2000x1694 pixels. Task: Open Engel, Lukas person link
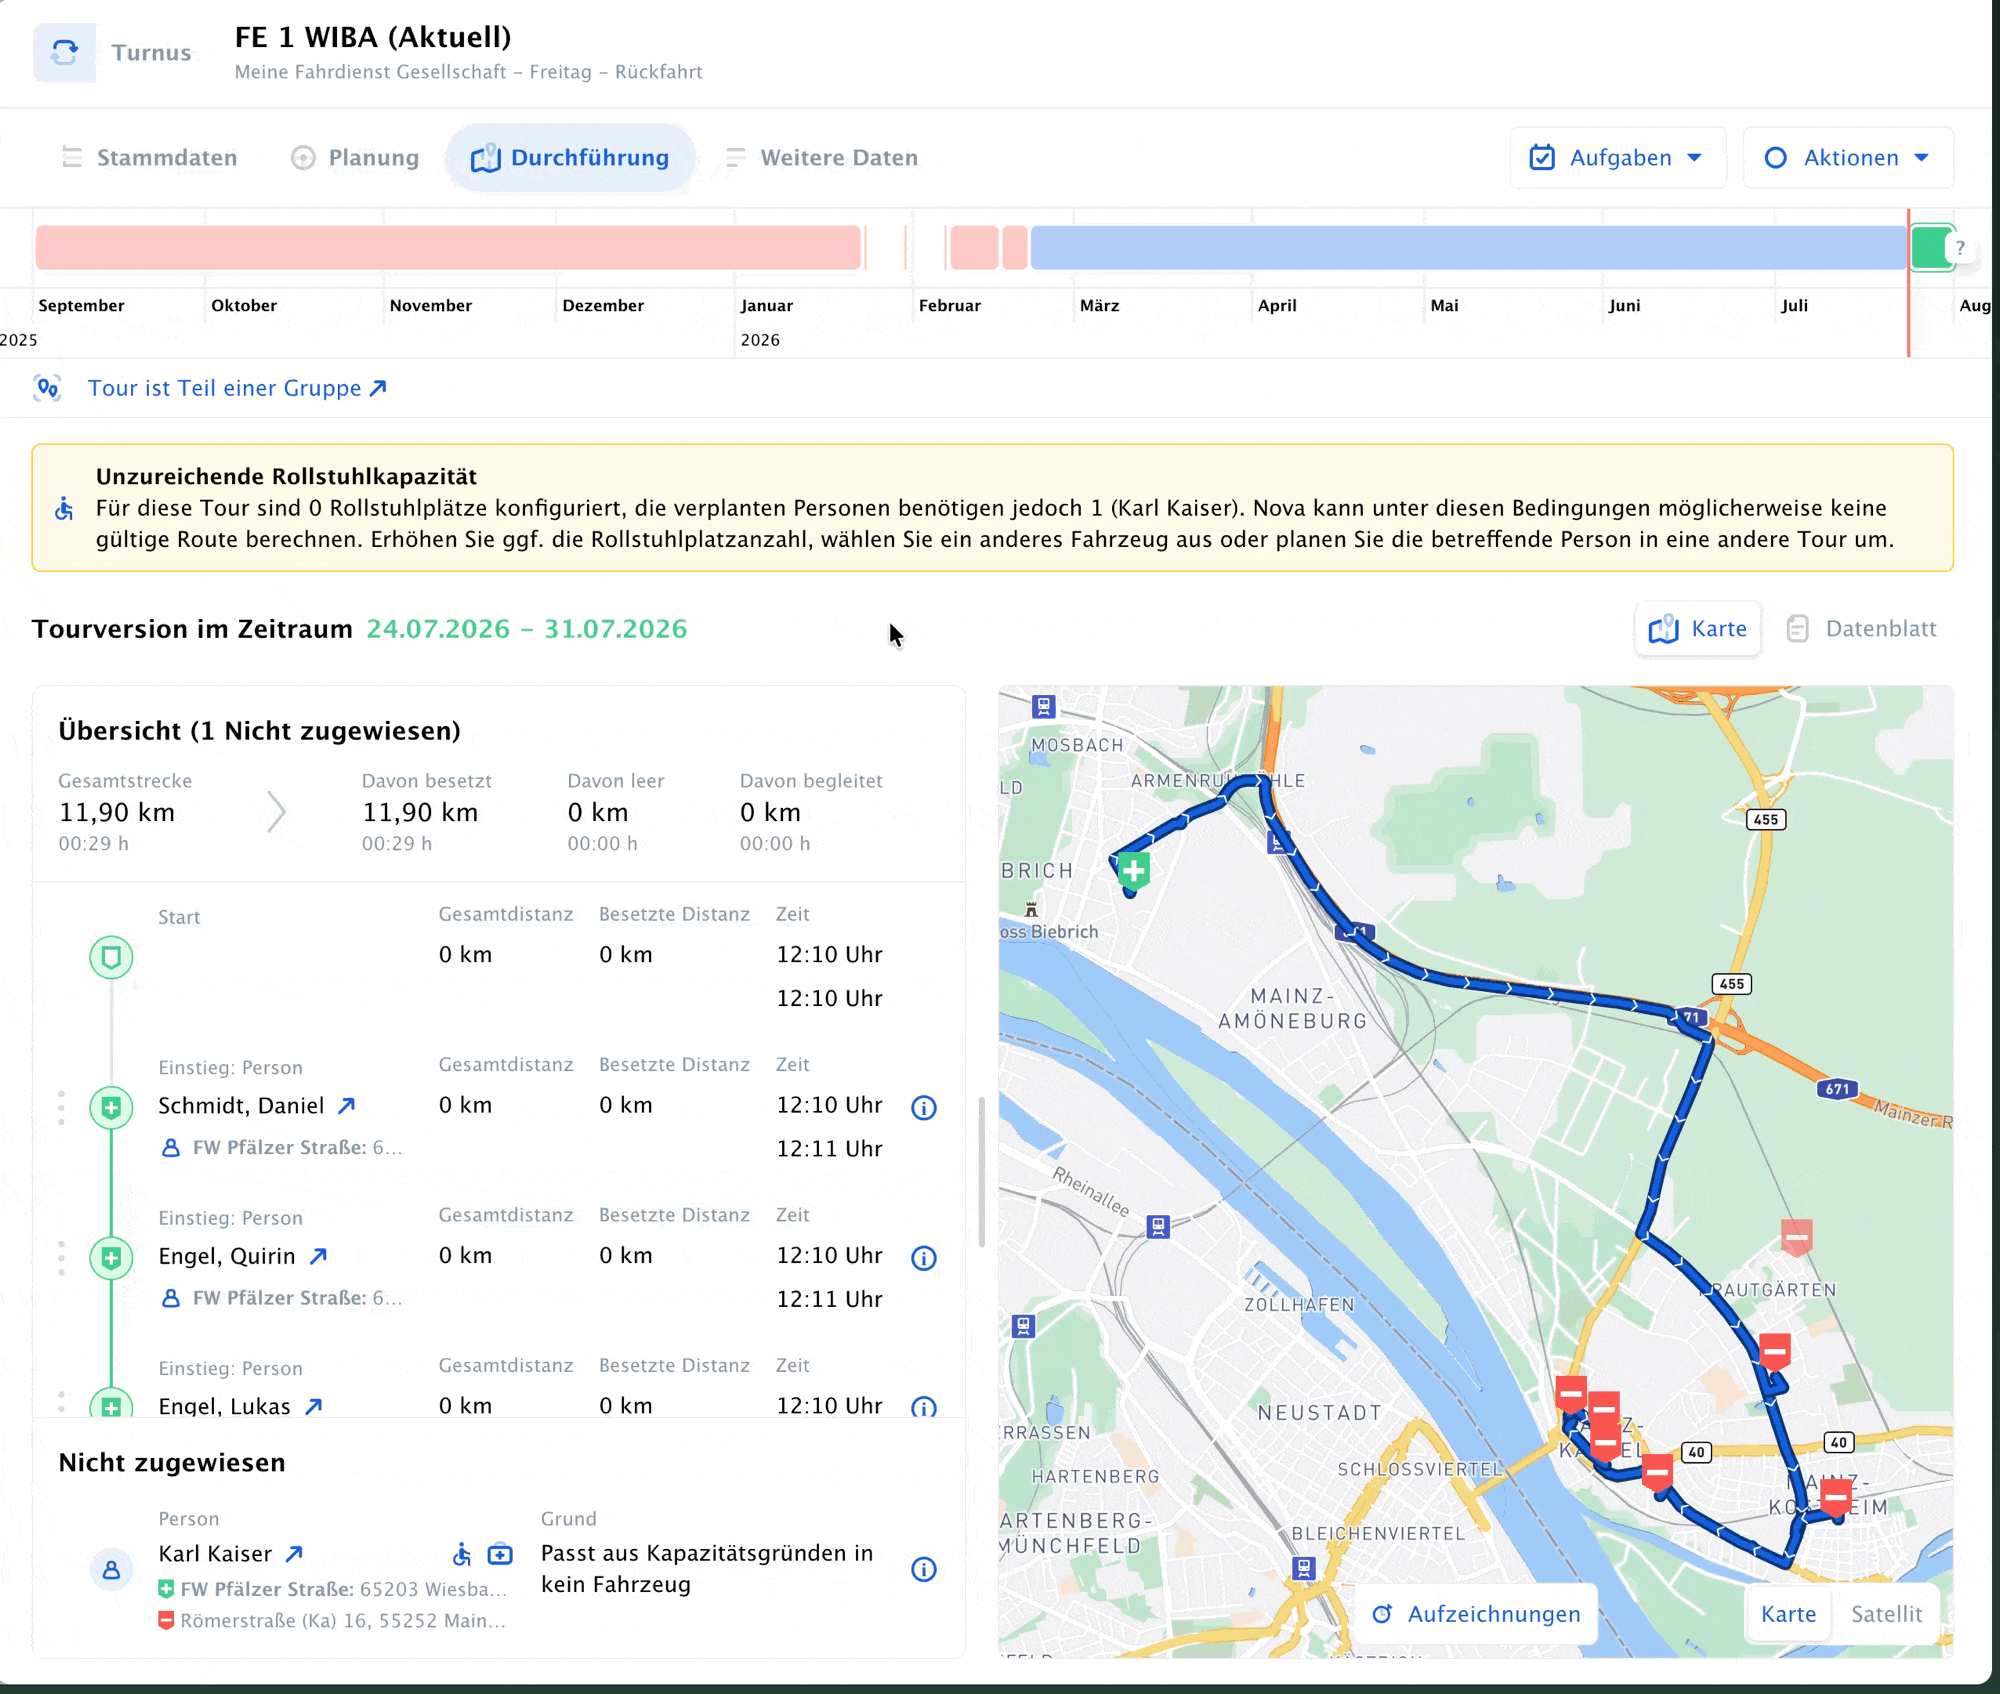click(314, 1406)
